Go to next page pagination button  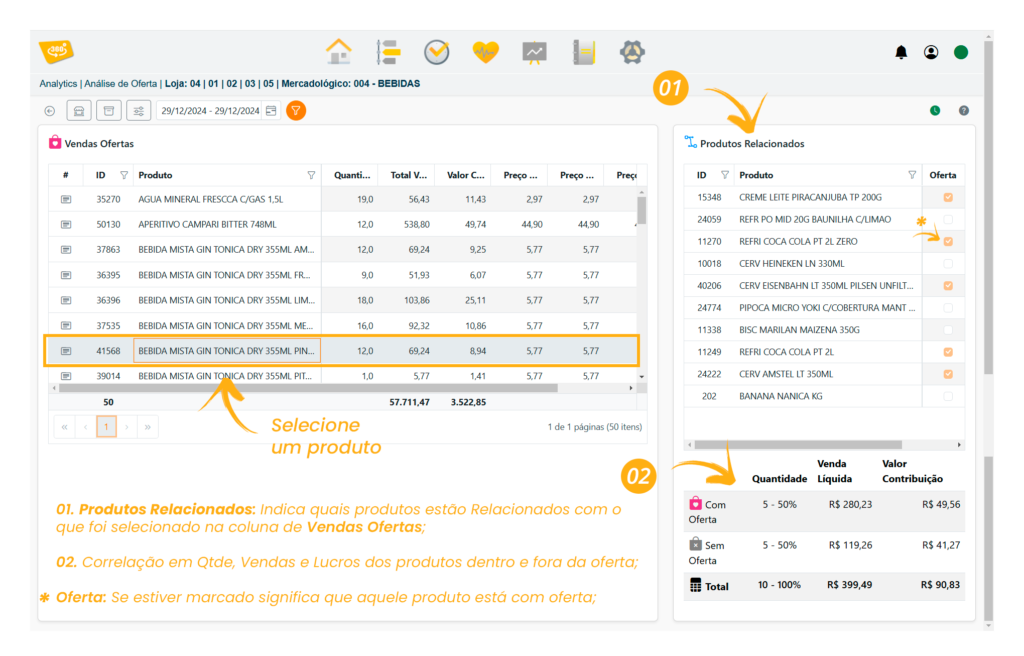point(127,427)
